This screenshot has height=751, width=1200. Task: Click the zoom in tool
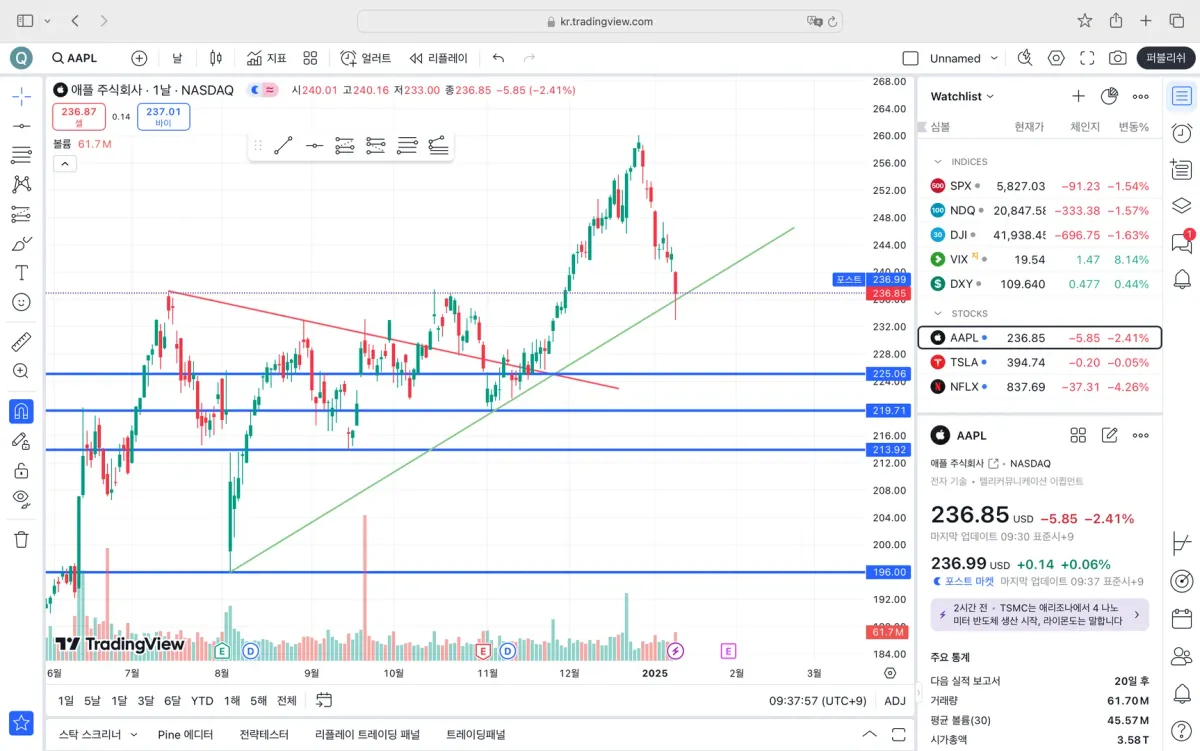(21, 371)
